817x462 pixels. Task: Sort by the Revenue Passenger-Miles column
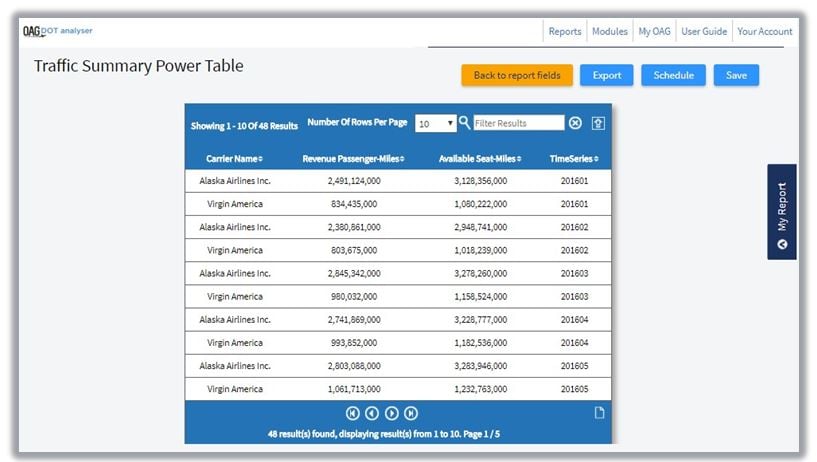(x=353, y=159)
